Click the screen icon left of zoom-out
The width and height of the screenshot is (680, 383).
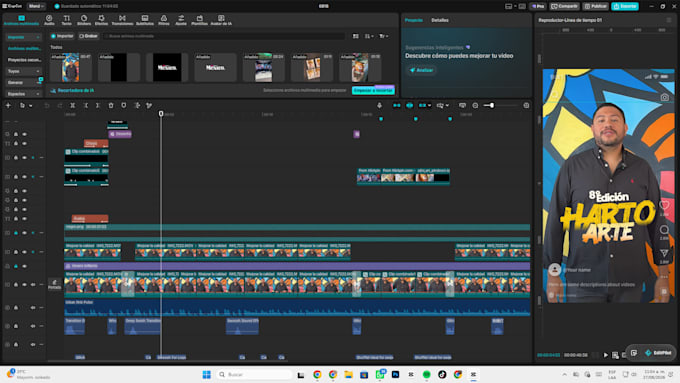(462, 105)
